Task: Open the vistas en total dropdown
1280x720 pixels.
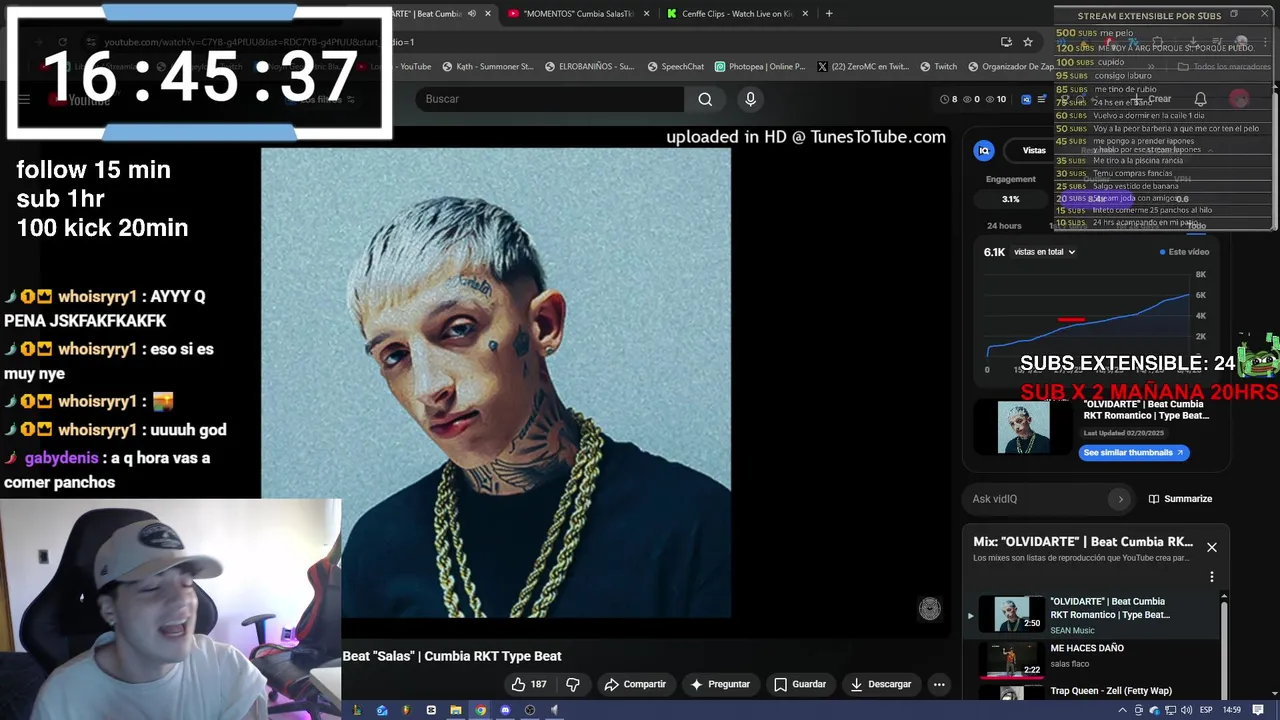Action: (x=1044, y=252)
